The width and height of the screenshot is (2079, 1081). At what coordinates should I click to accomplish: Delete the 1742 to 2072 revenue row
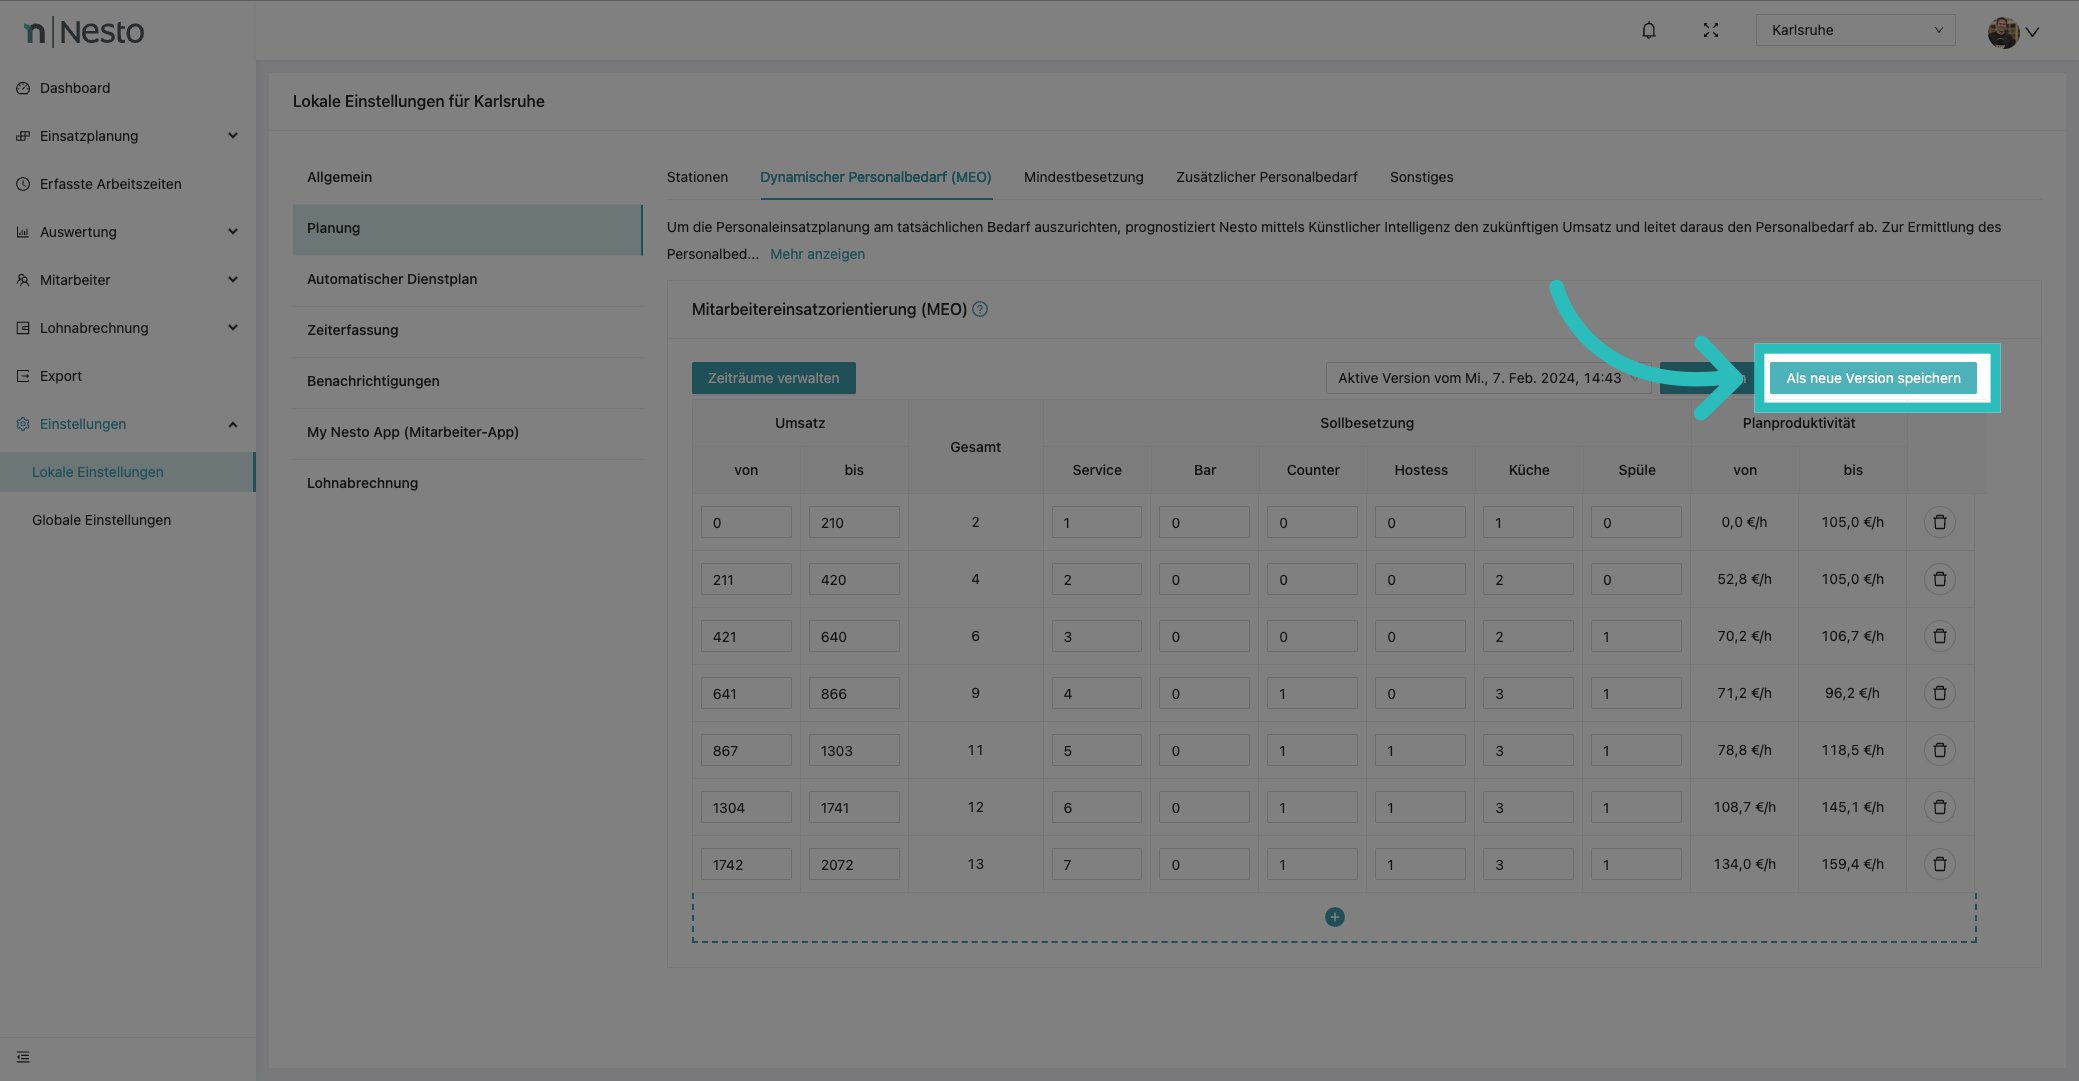(x=1939, y=864)
